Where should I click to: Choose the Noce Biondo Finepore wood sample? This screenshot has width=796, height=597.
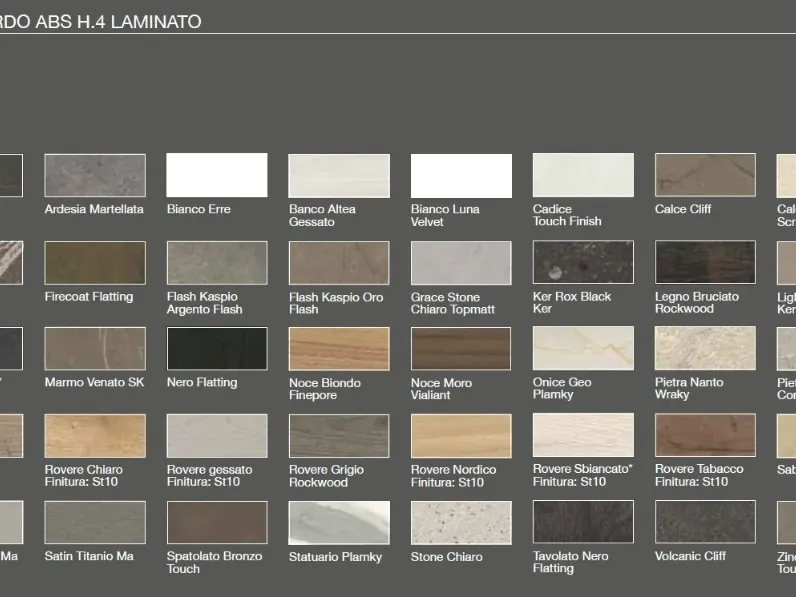pos(339,349)
